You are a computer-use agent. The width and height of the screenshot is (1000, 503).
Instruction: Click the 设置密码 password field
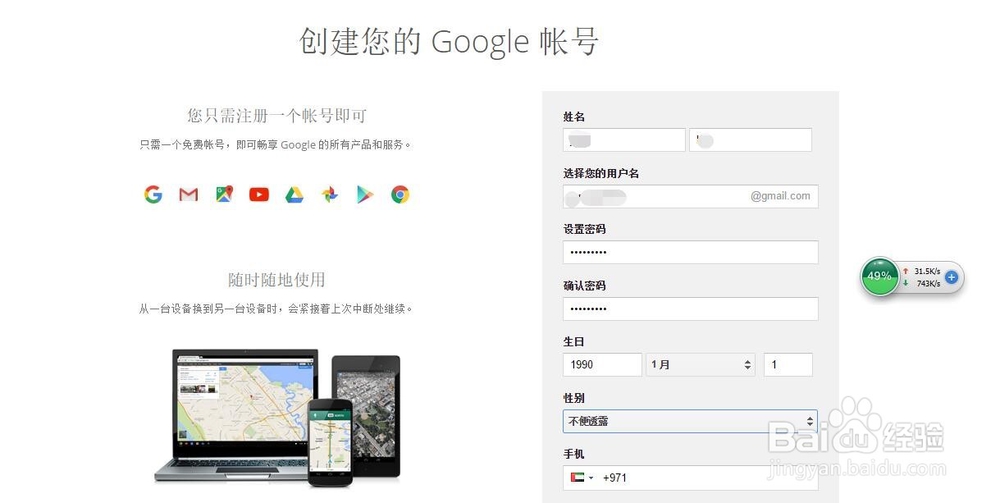[x=691, y=252]
